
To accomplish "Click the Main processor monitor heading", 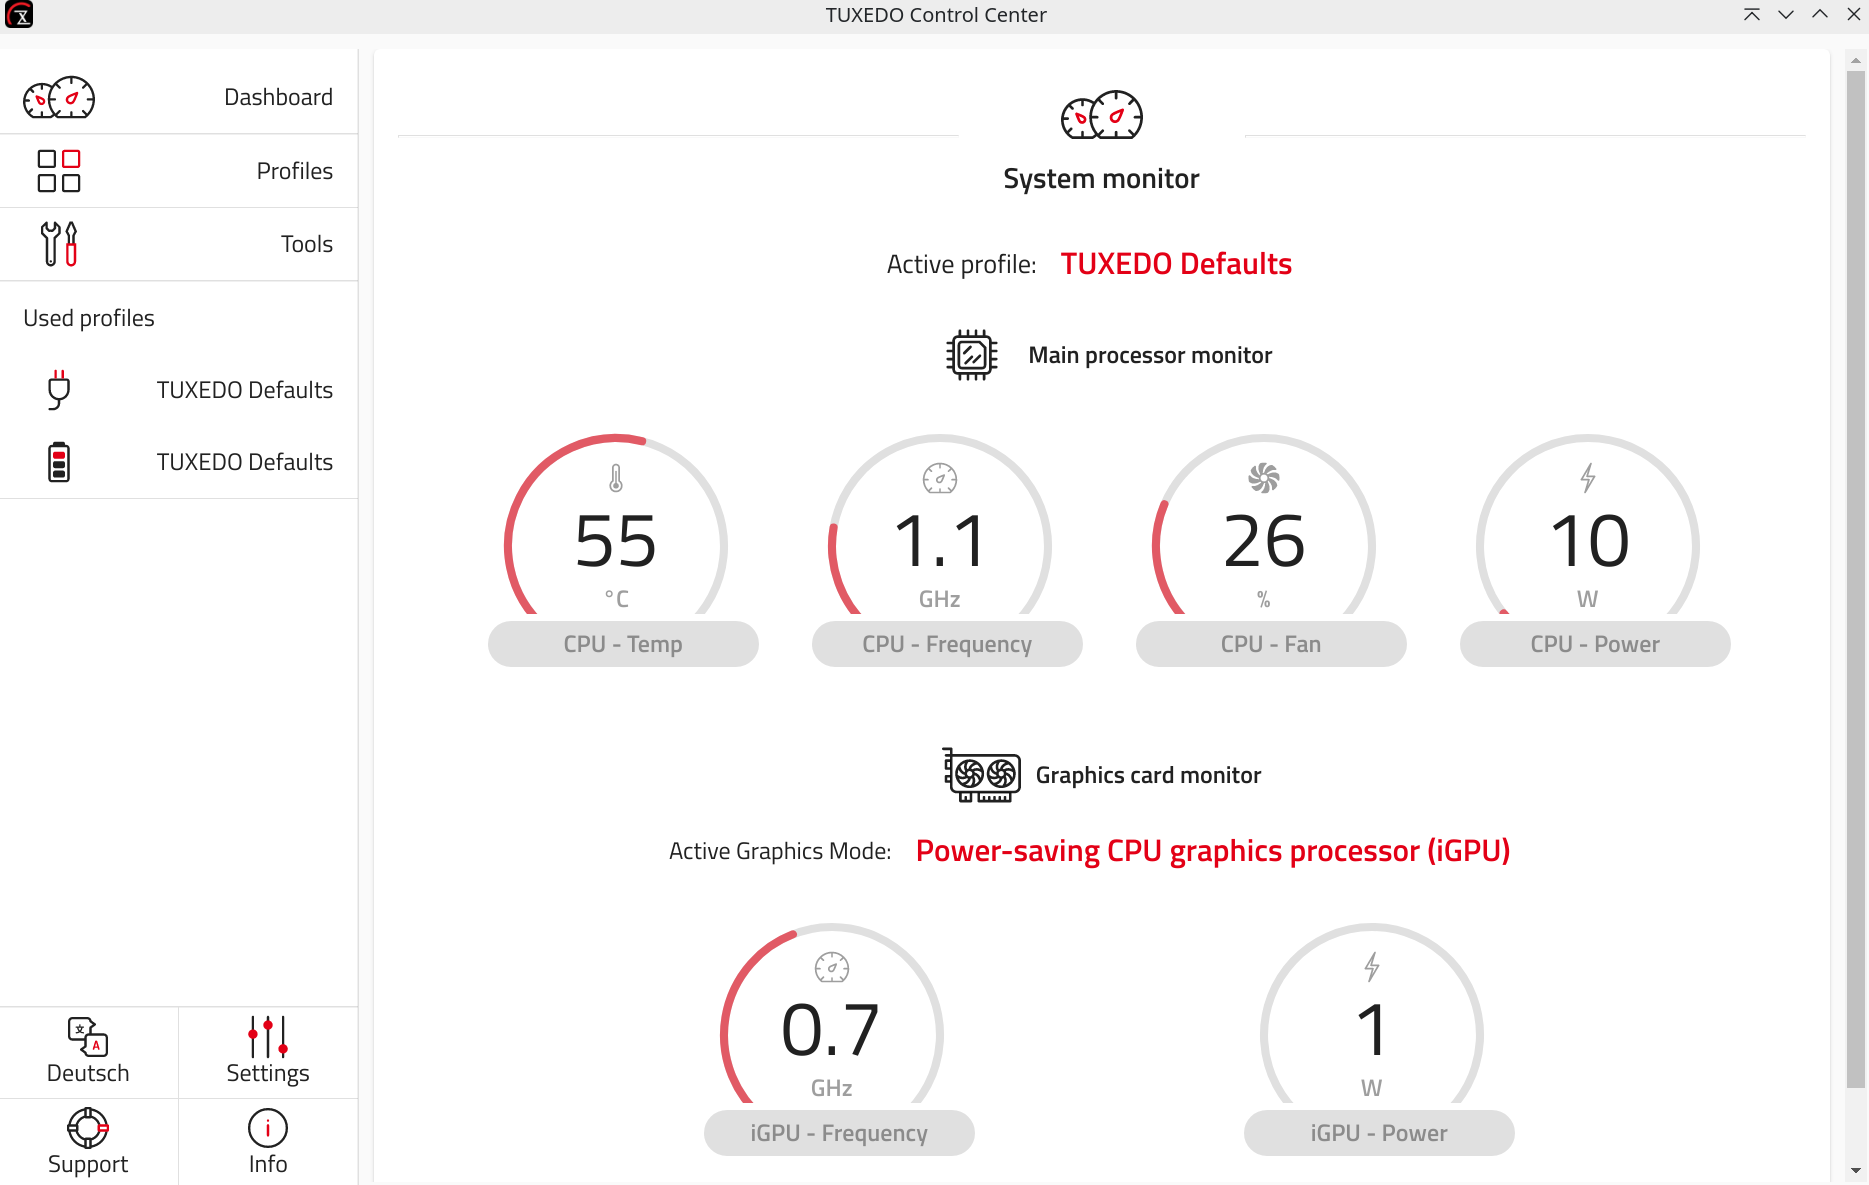I will 1150,355.
